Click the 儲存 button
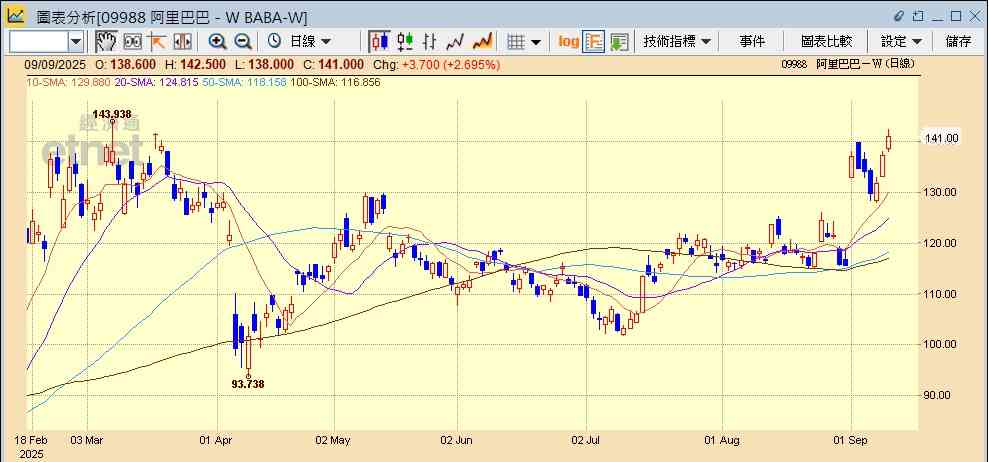Screen dimensions: 989x462 point(958,42)
